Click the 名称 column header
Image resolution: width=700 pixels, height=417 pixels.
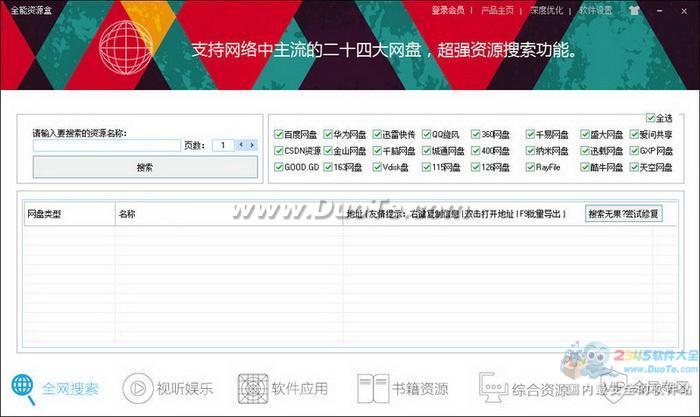(229, 214)
